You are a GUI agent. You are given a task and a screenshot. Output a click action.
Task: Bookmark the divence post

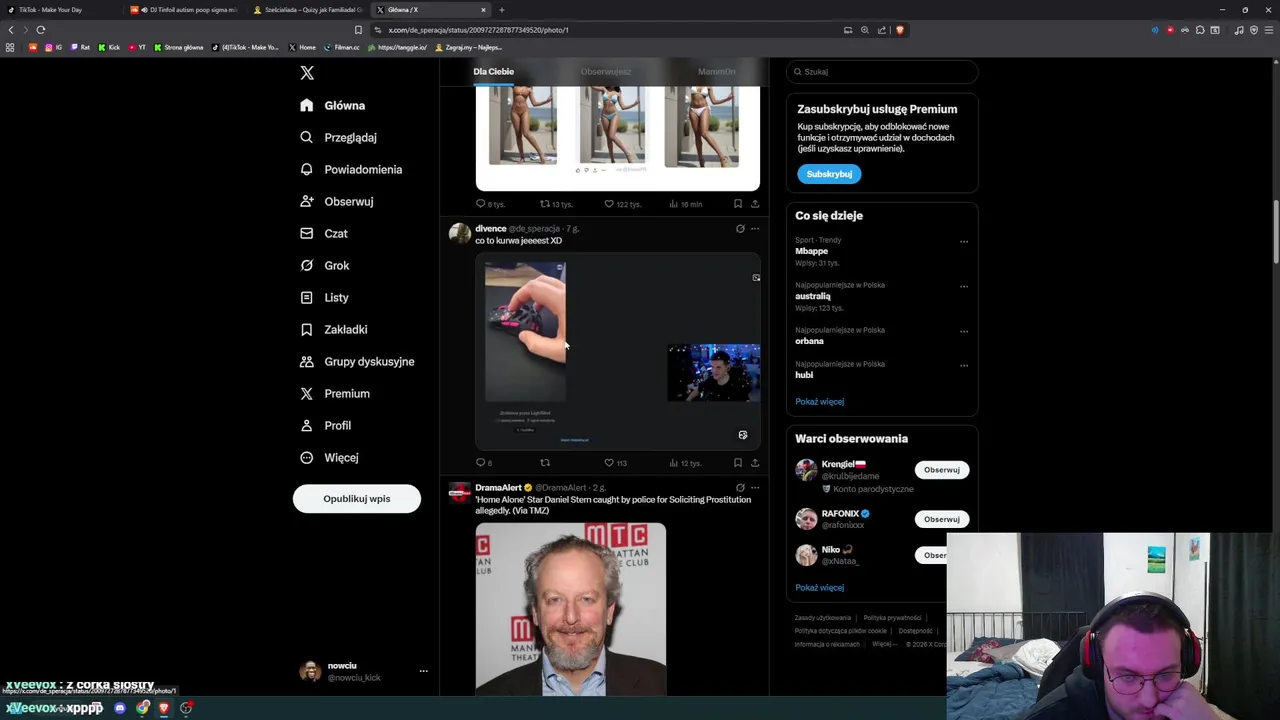738,463
